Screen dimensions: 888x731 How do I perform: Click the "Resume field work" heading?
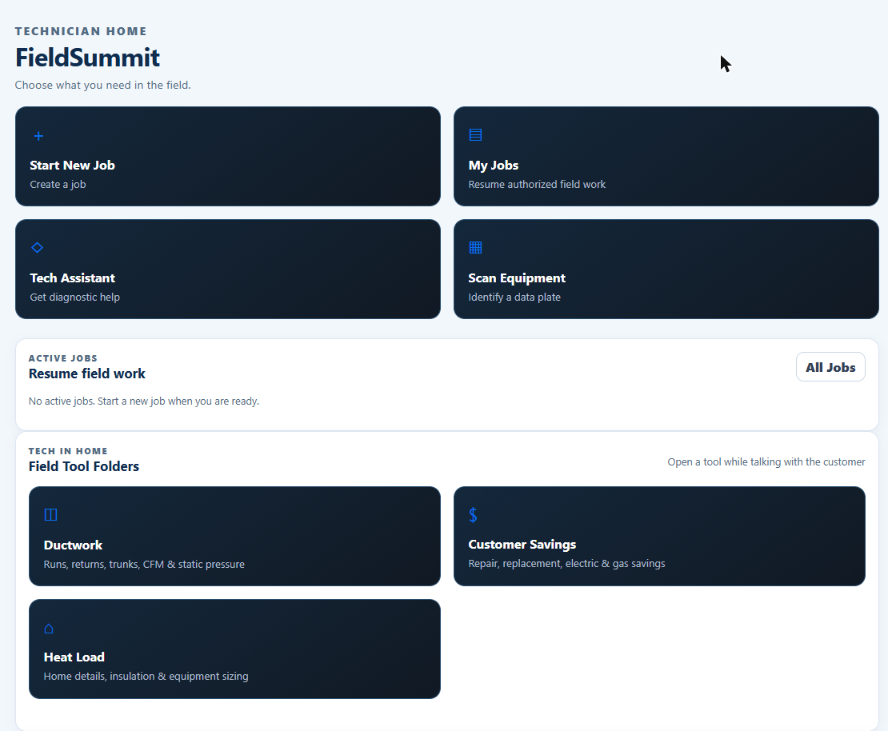pos(87,374)
